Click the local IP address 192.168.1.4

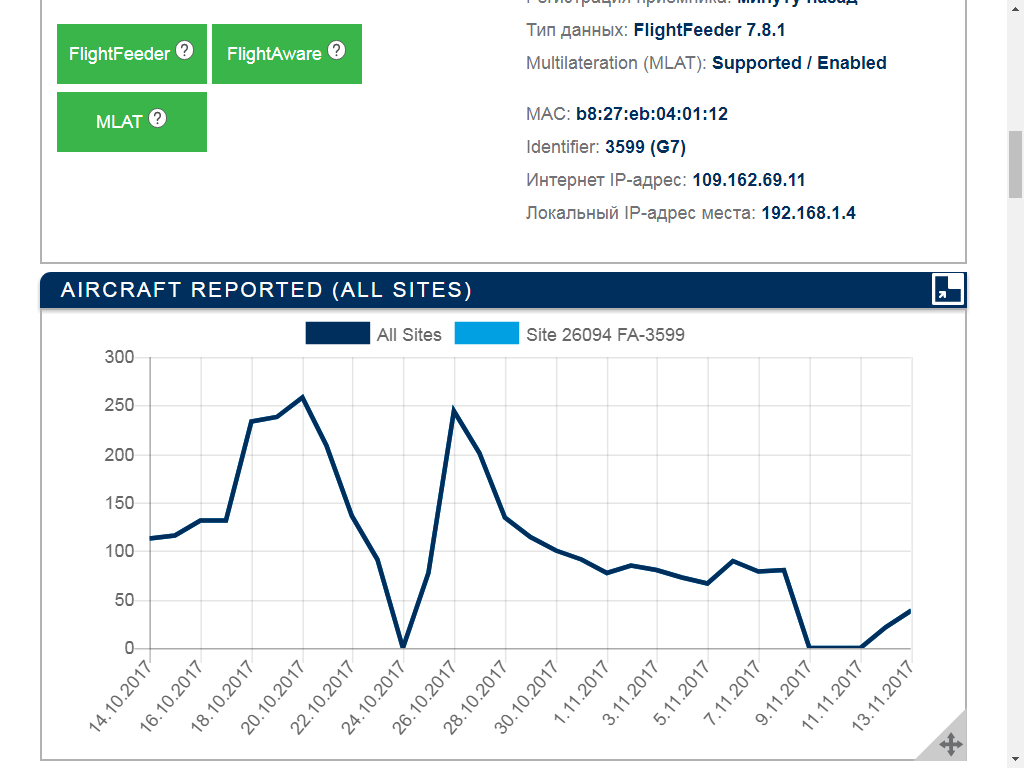808,213
